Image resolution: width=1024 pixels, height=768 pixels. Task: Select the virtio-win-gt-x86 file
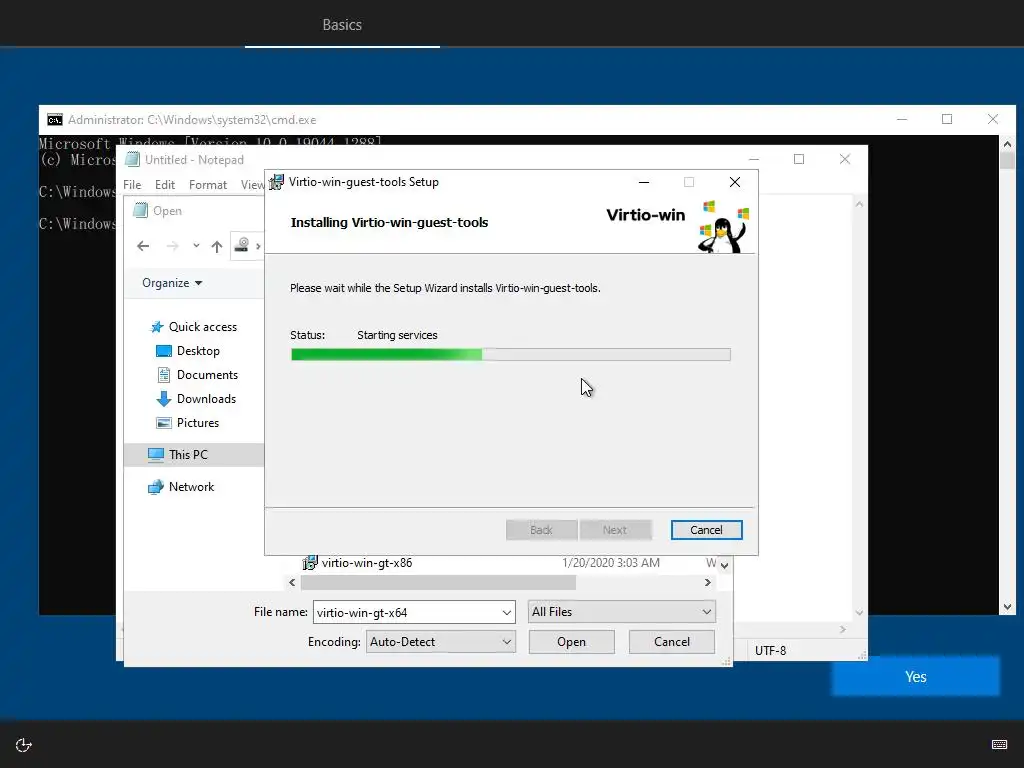[366, 563]
